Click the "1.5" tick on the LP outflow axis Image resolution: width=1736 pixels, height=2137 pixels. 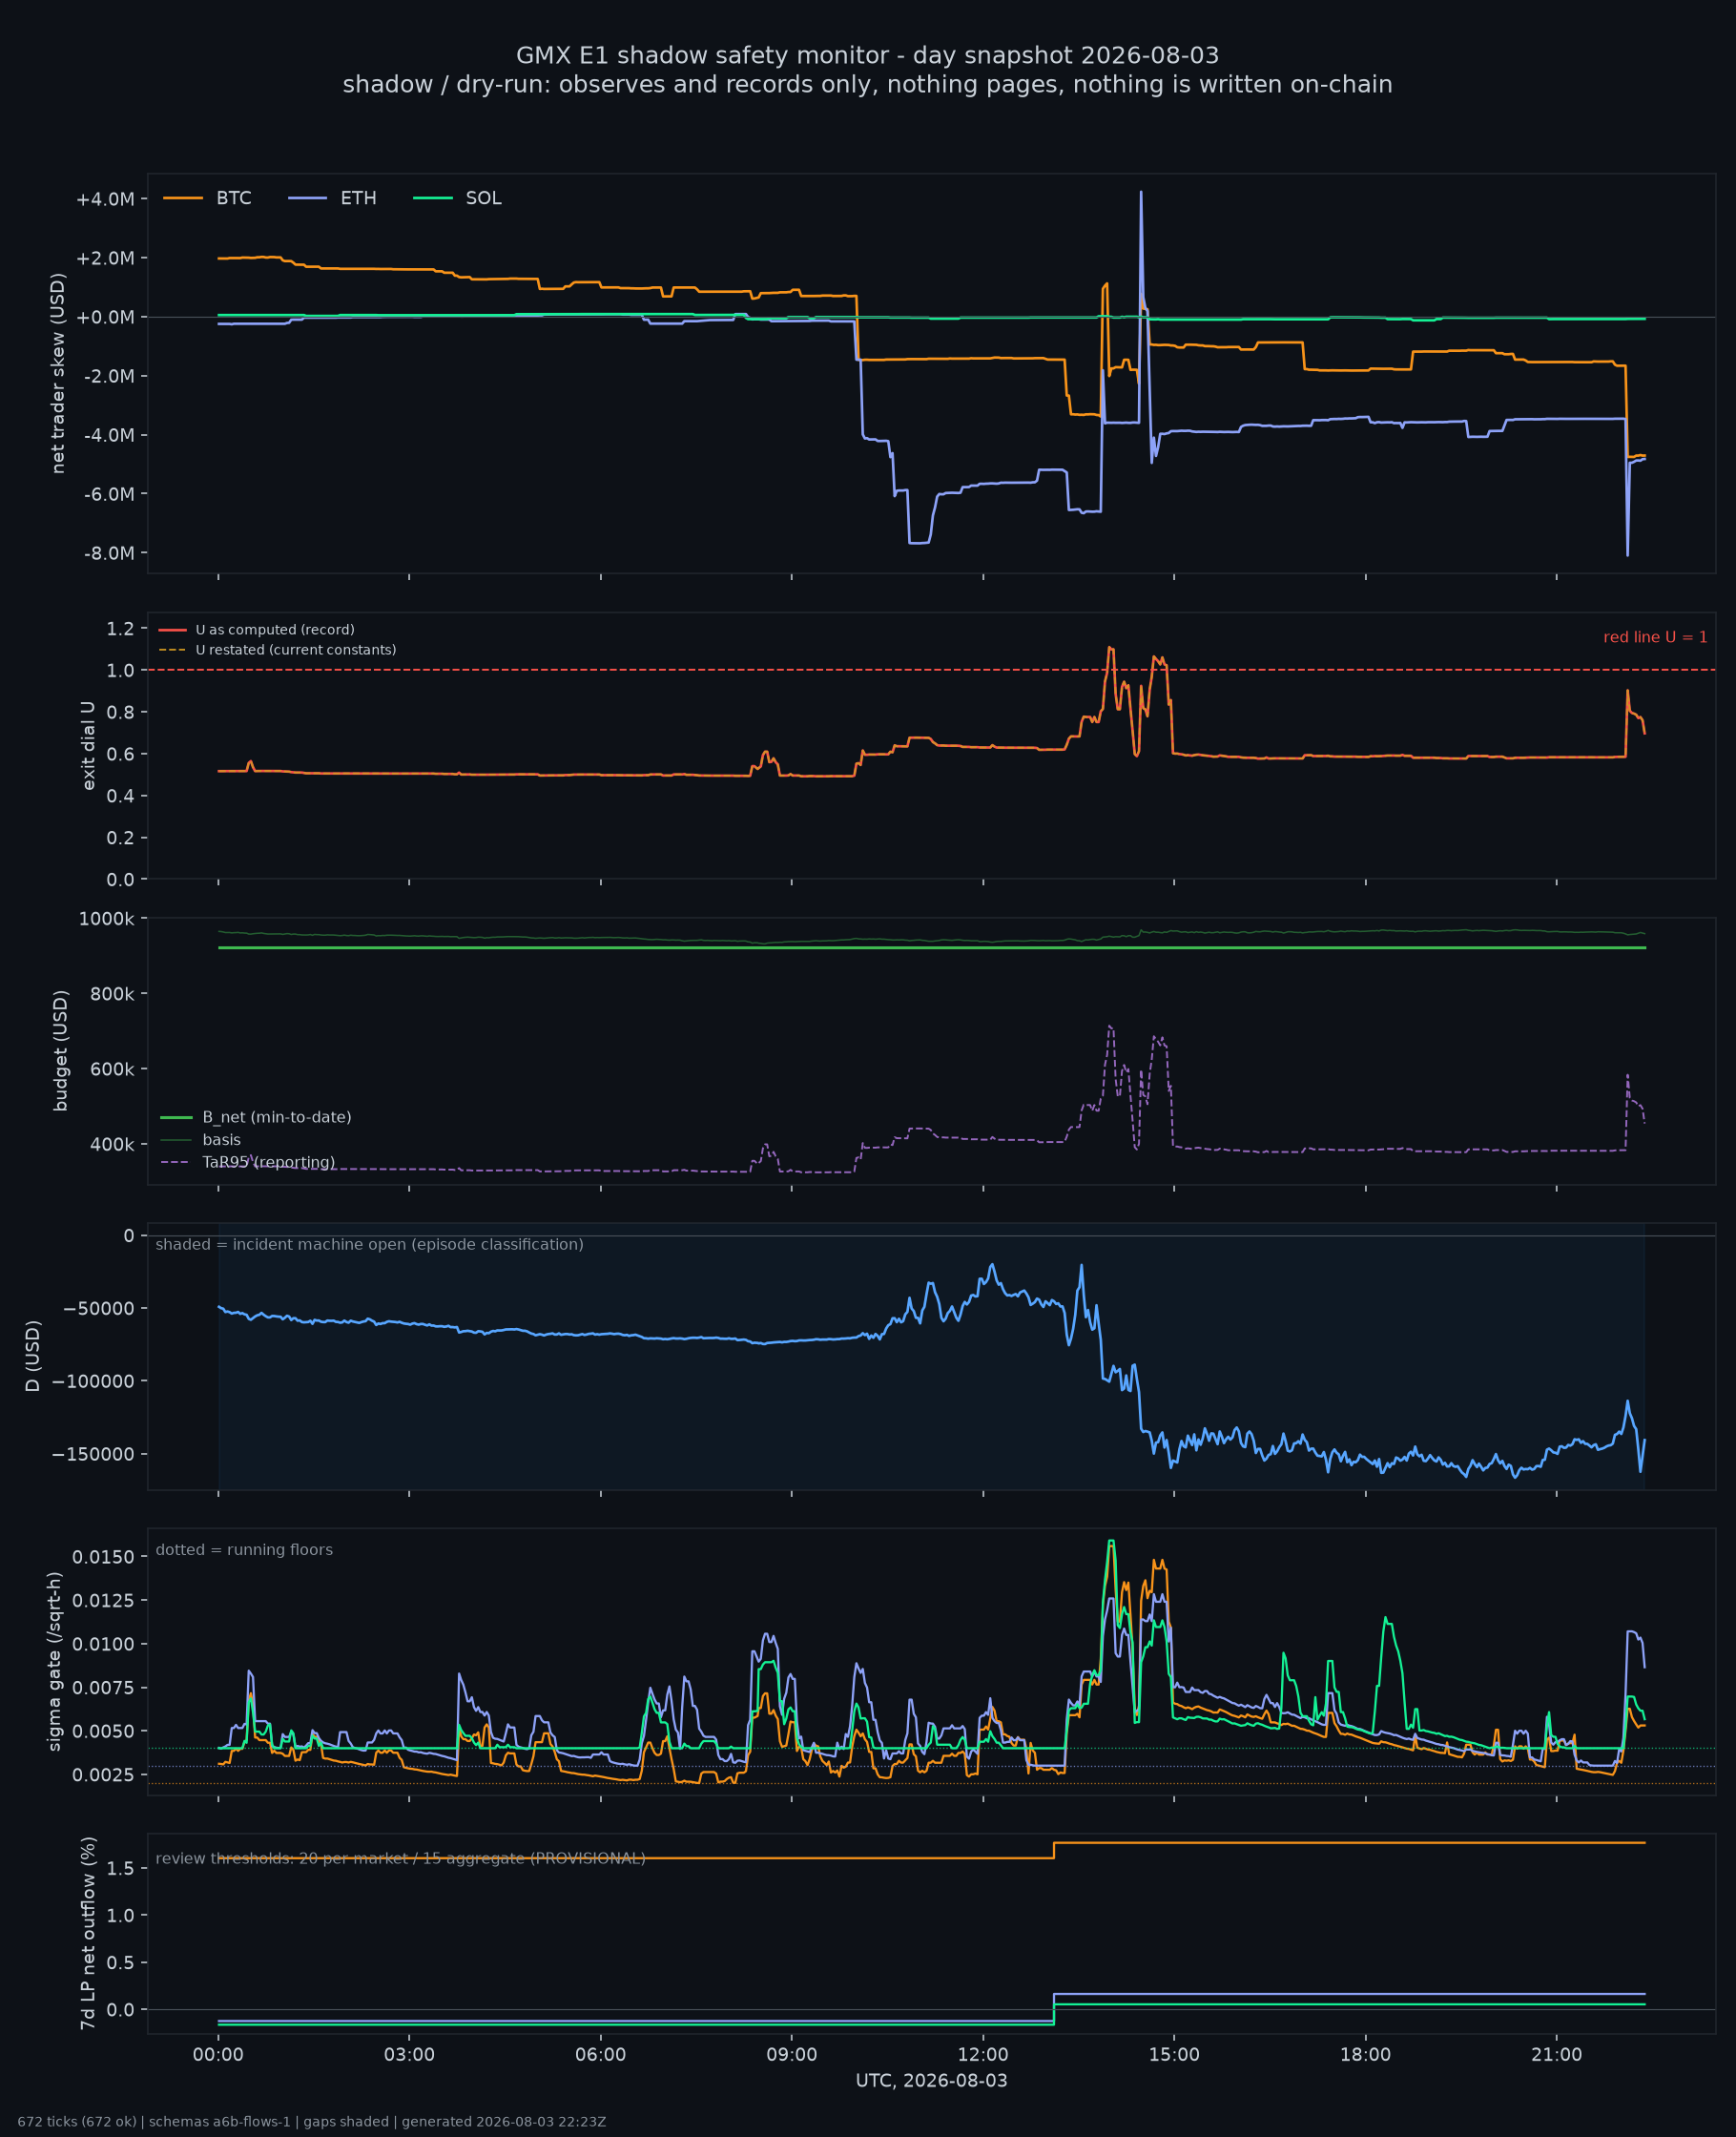point(120,1869)
